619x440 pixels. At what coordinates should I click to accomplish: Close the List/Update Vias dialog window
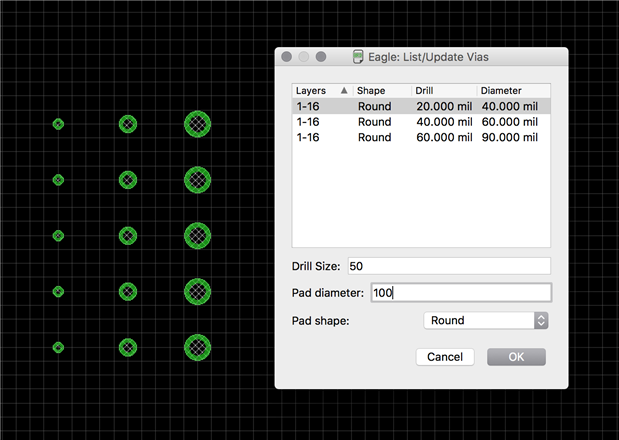pyautogui.click(x=287, y=58)
